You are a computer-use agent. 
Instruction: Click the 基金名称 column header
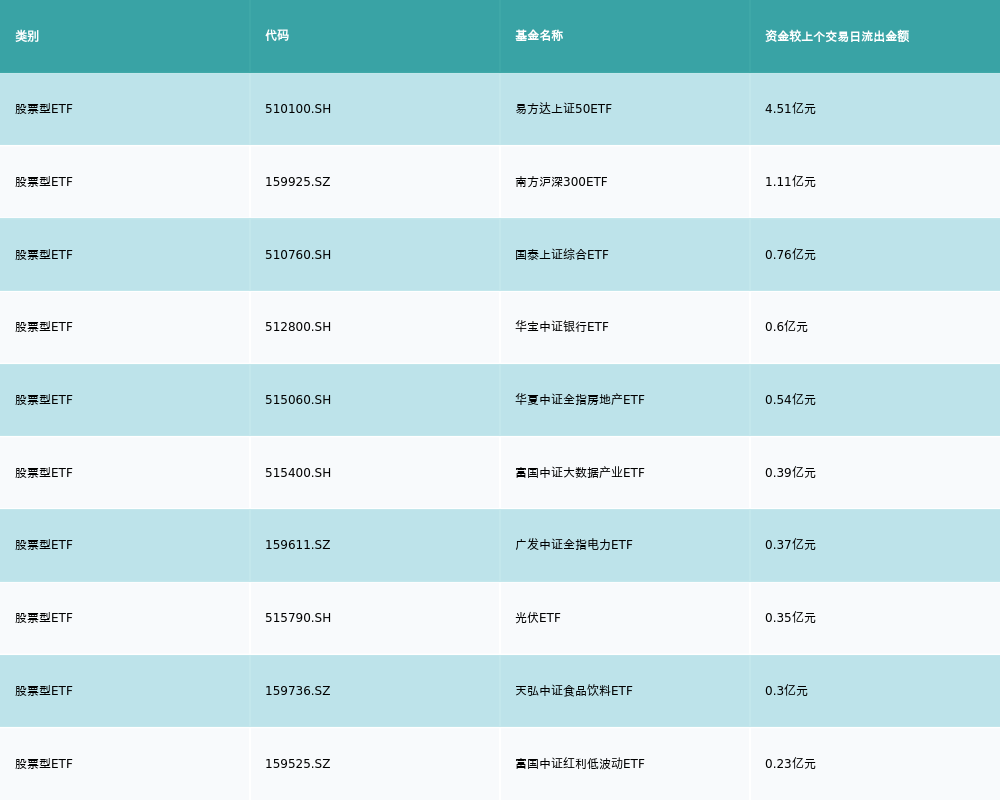tap(539, 36)
